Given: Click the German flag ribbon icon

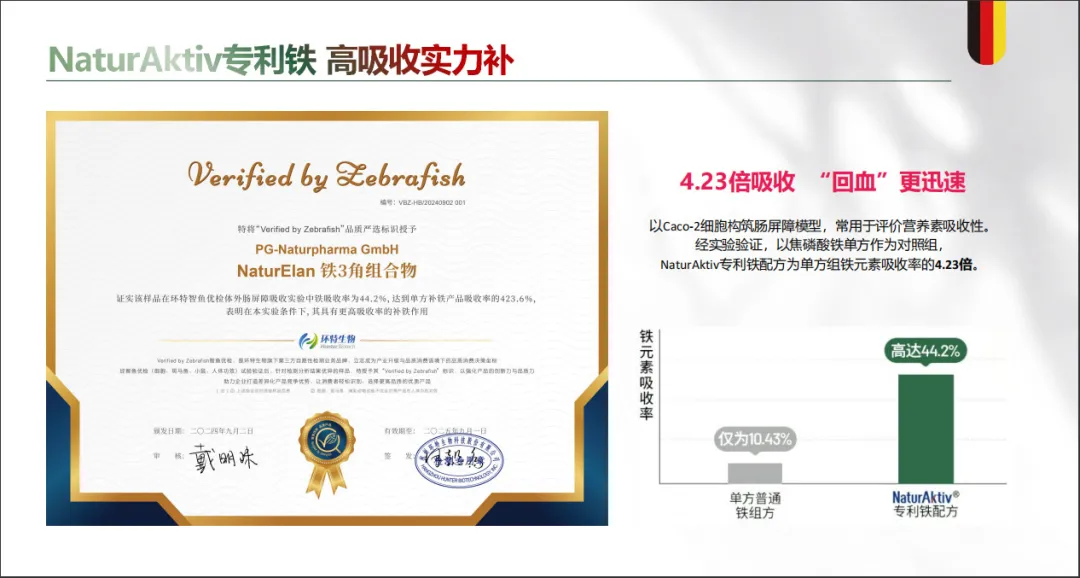Looking at the screenshot, I should pos(986,32).
